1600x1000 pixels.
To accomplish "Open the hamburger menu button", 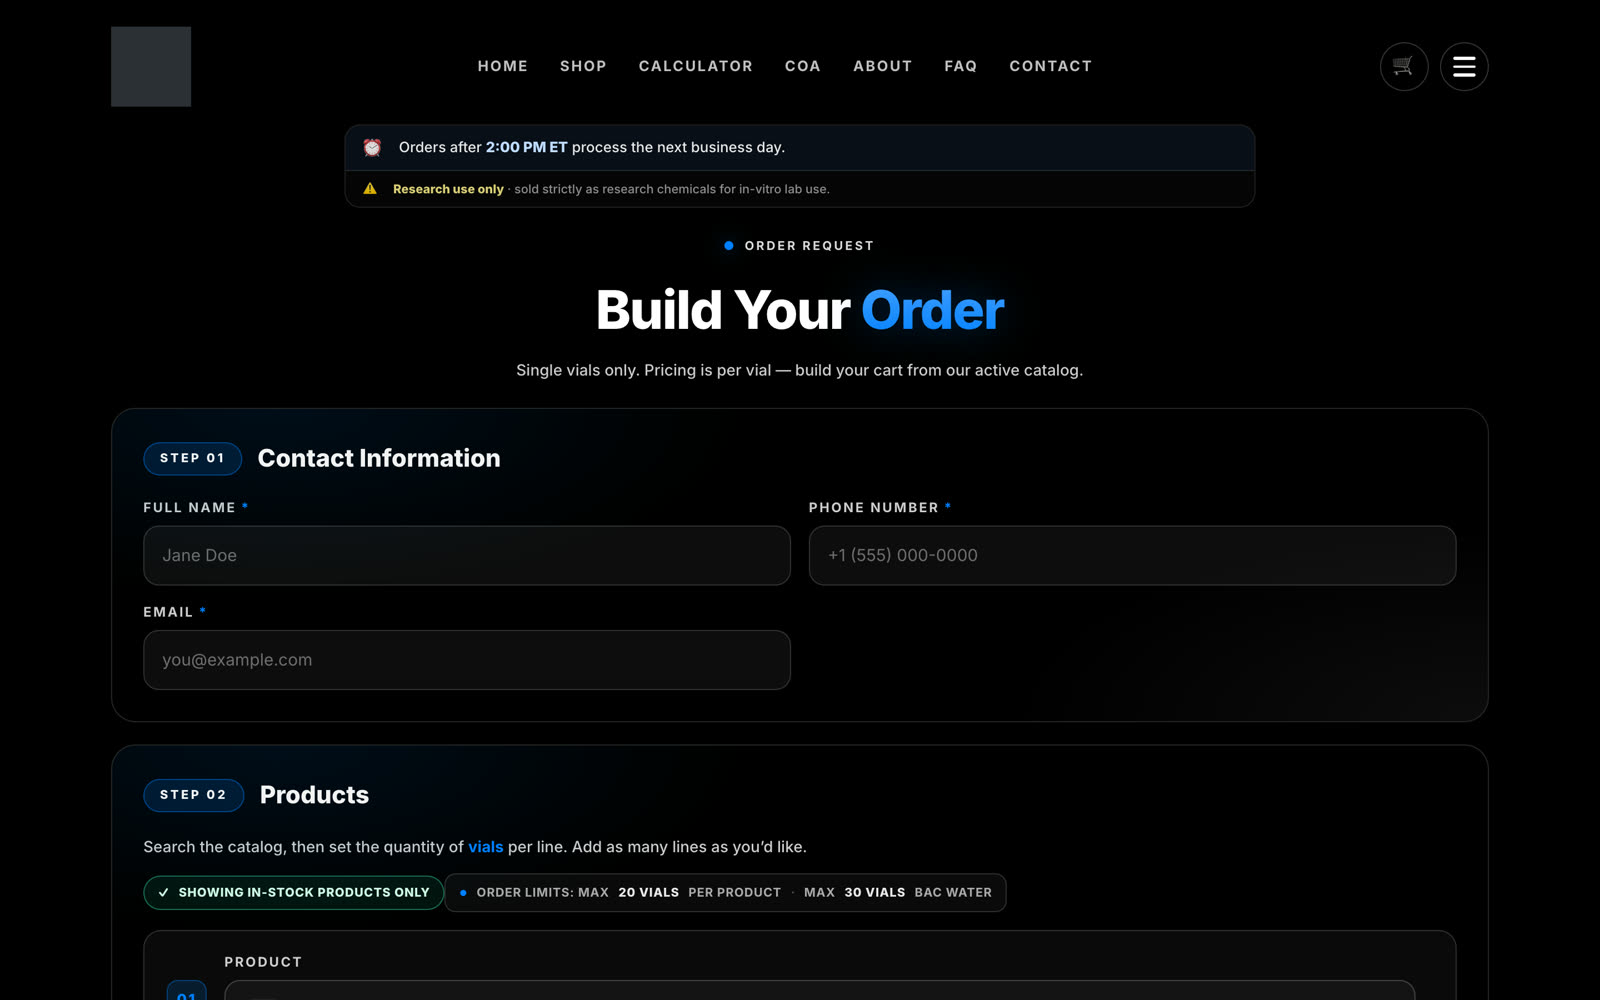I will click(x=1464, y=66).
